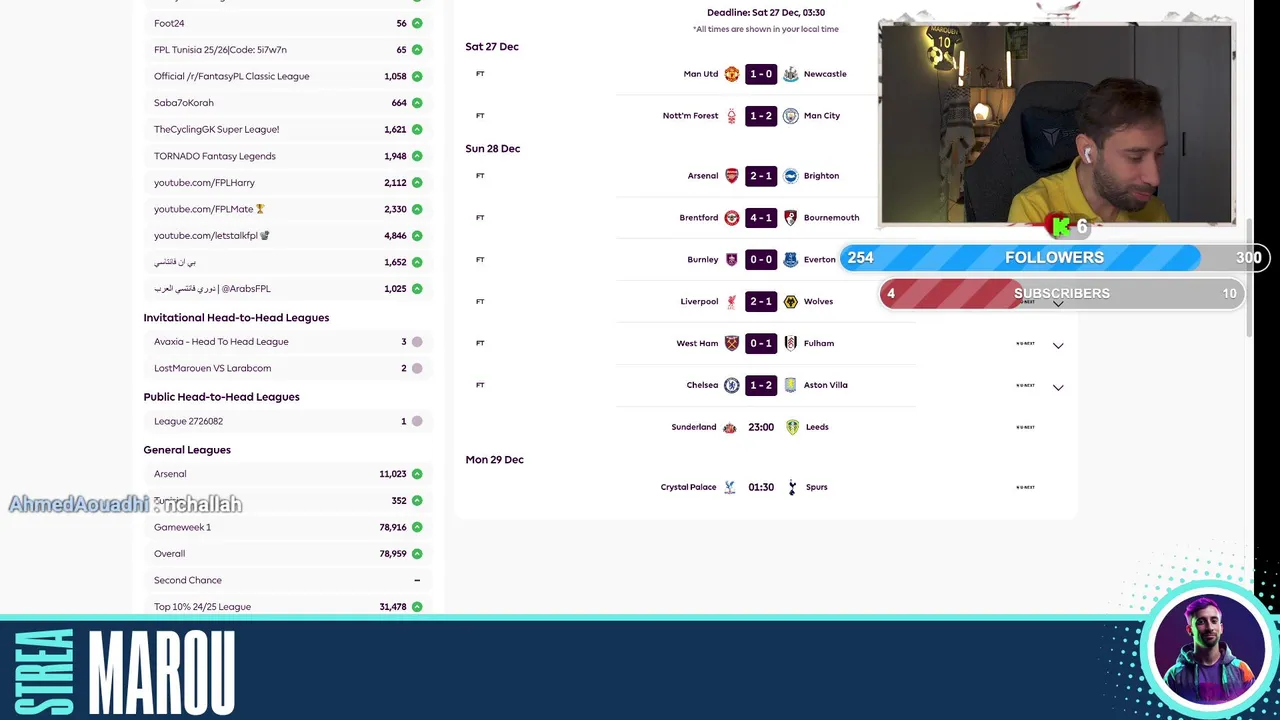Click the Nott'm Forest club crest
Image resolution: width=1280 pixels, height=720 pixels.
click(731, 116)
